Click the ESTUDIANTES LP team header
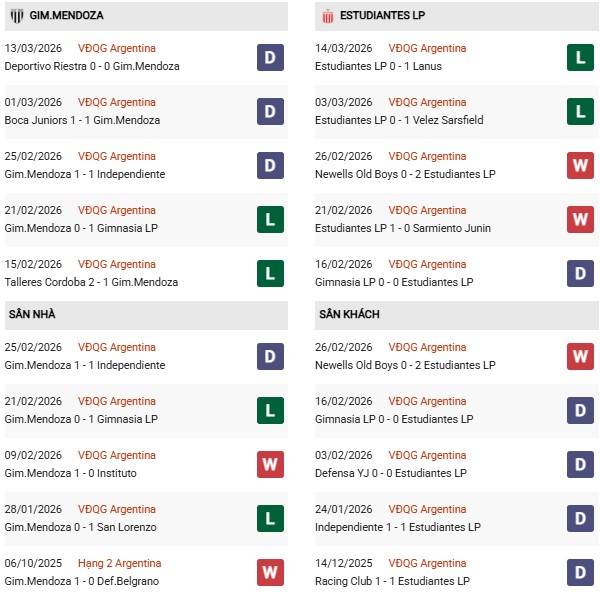The image size is (600, 596). (x=384, y=16)
